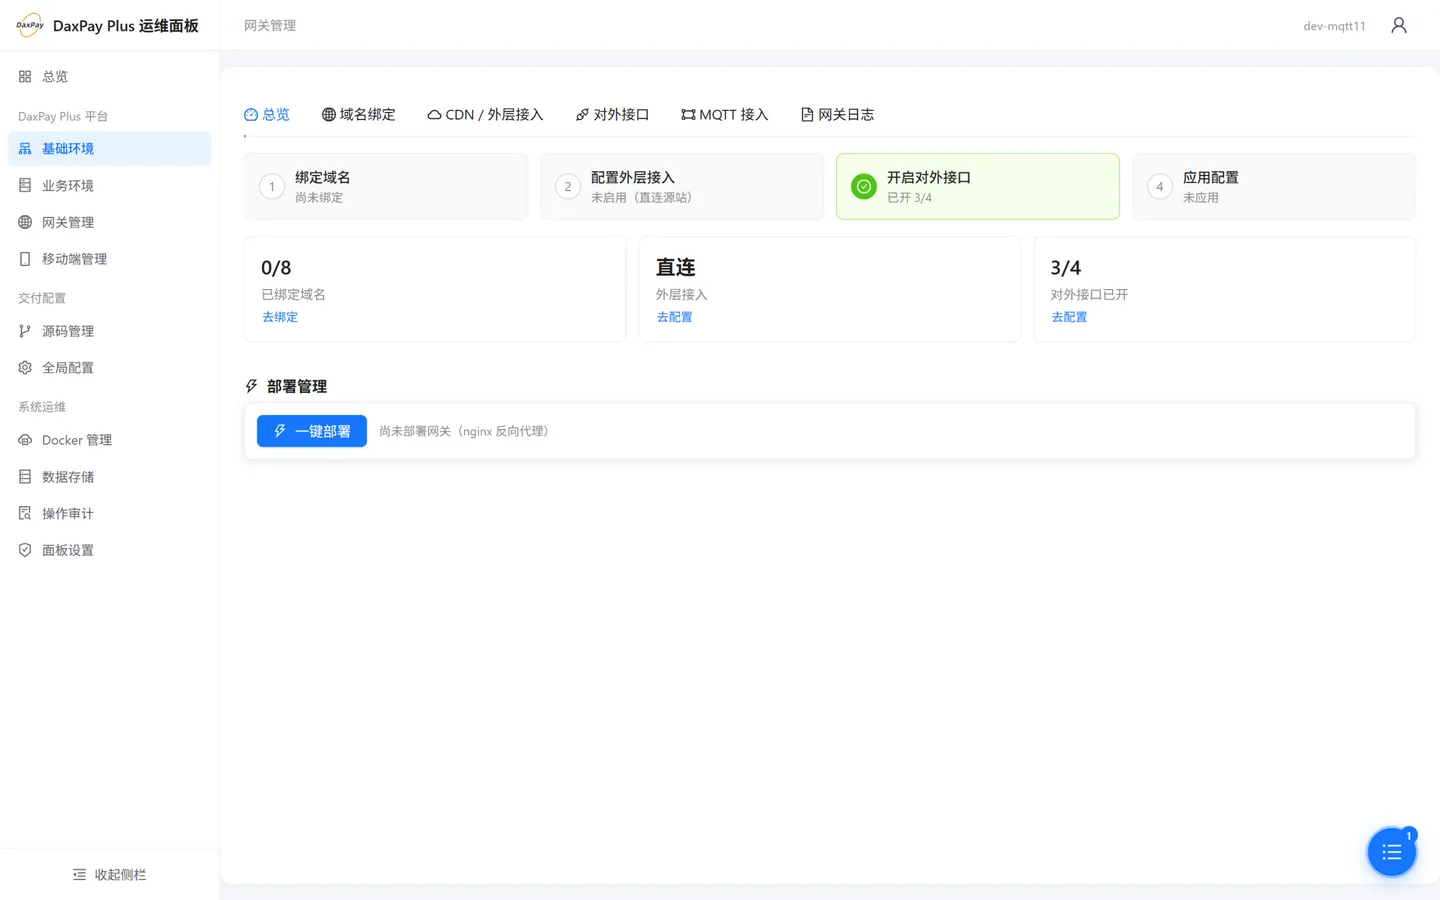Click the 网关管理 breadcrumb title in header

click(270, 25)
